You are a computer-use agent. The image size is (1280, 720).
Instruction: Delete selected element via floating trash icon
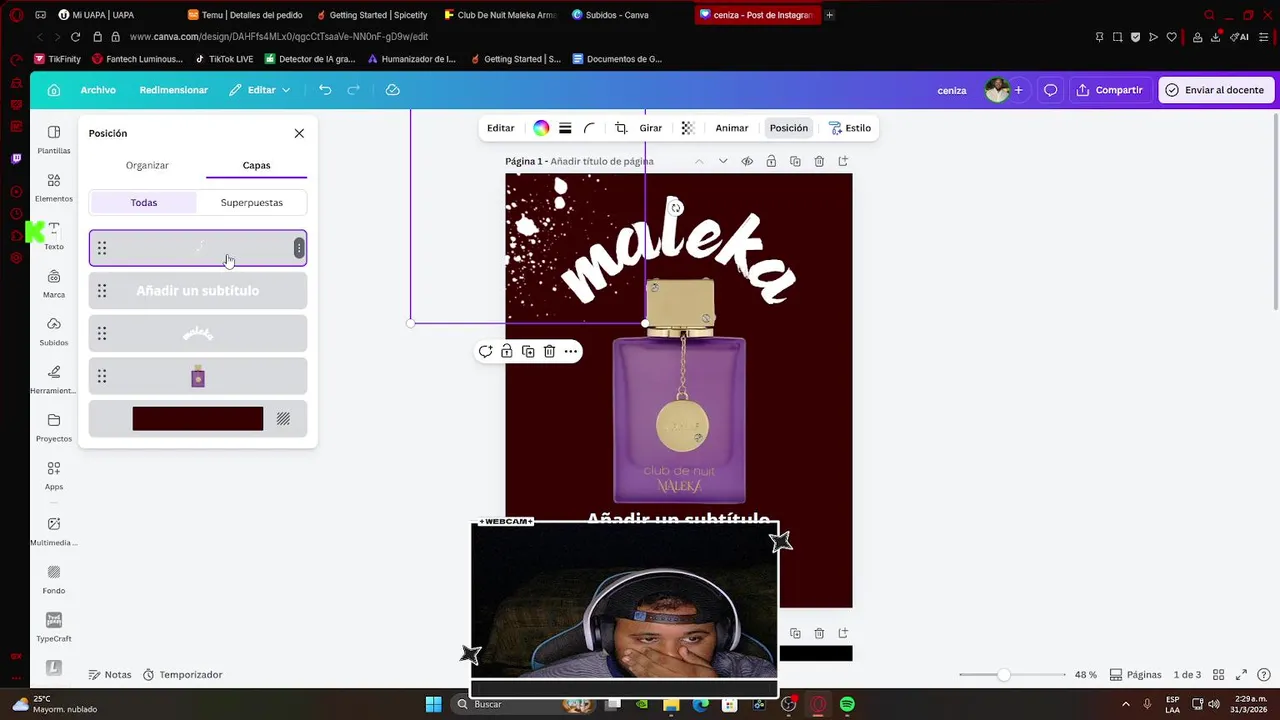click(549, 351)
